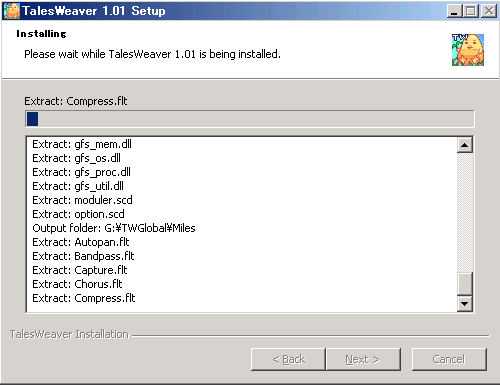
Task: Cancel the installation
Action: pyautogui.click(x=449, y=359)
